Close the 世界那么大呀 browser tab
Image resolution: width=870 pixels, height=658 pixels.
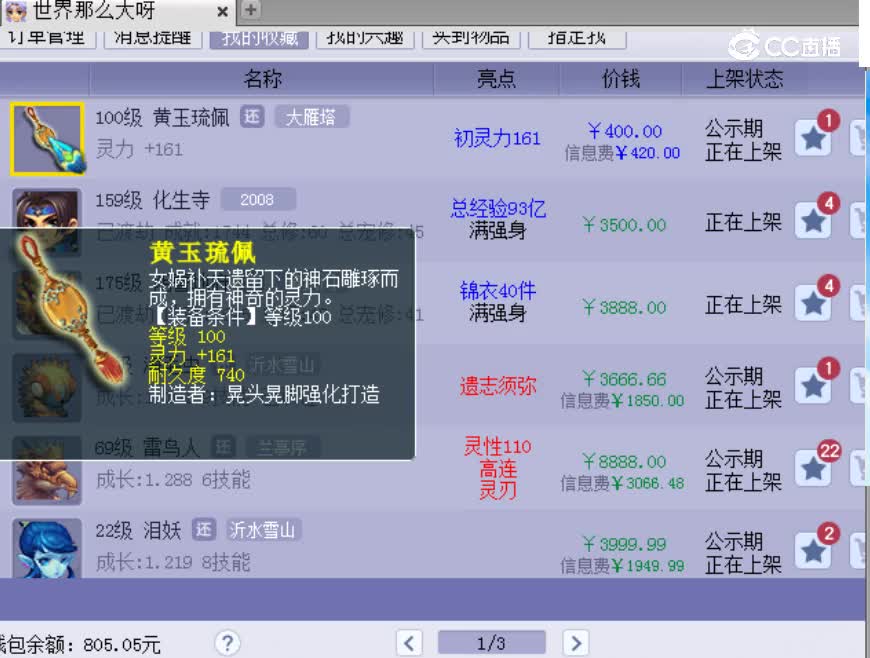point(222,11)
